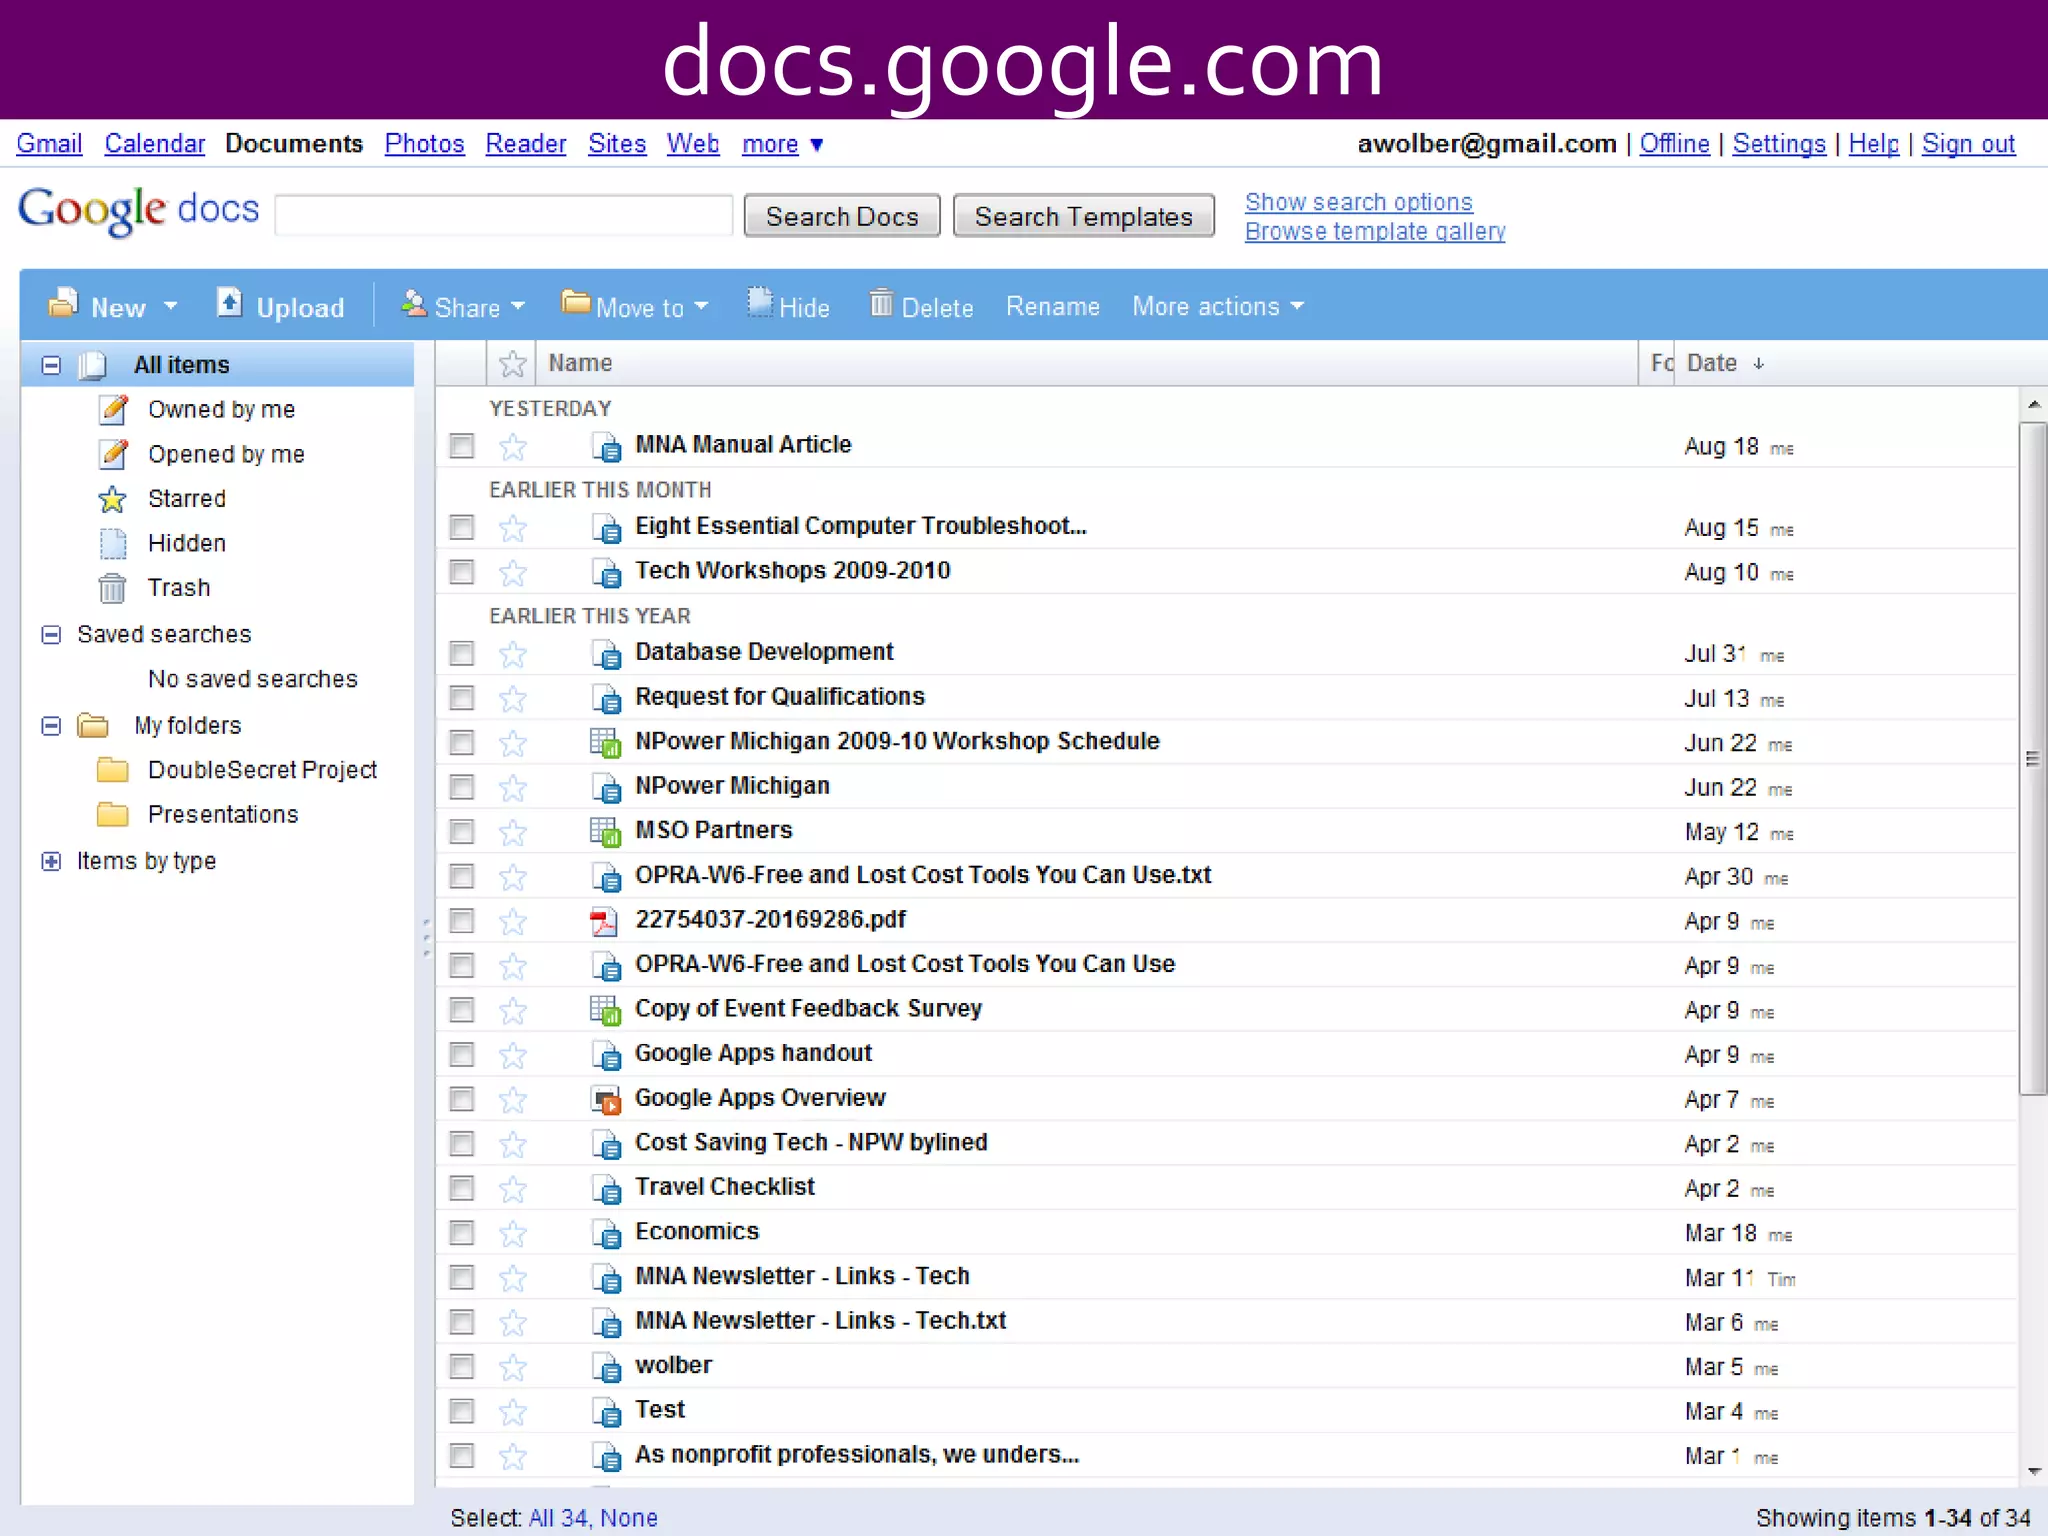The image size is (2048, 1536).
Task: Click the Upload icon in toolbar
Action: 230,304
